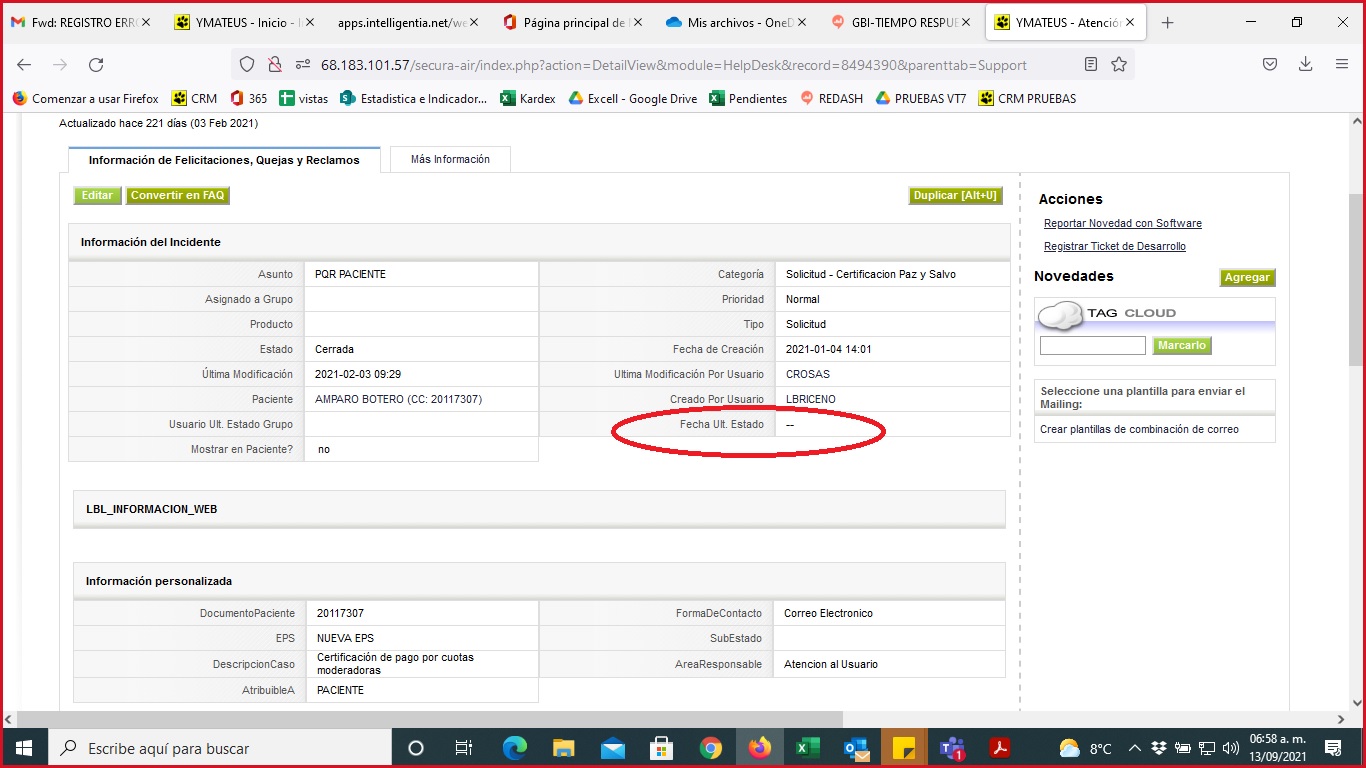Image resolution: width=1366 pixels, height=768 pixels.
Task: Open the REDASH bookmark
Action: pos(831,98)
